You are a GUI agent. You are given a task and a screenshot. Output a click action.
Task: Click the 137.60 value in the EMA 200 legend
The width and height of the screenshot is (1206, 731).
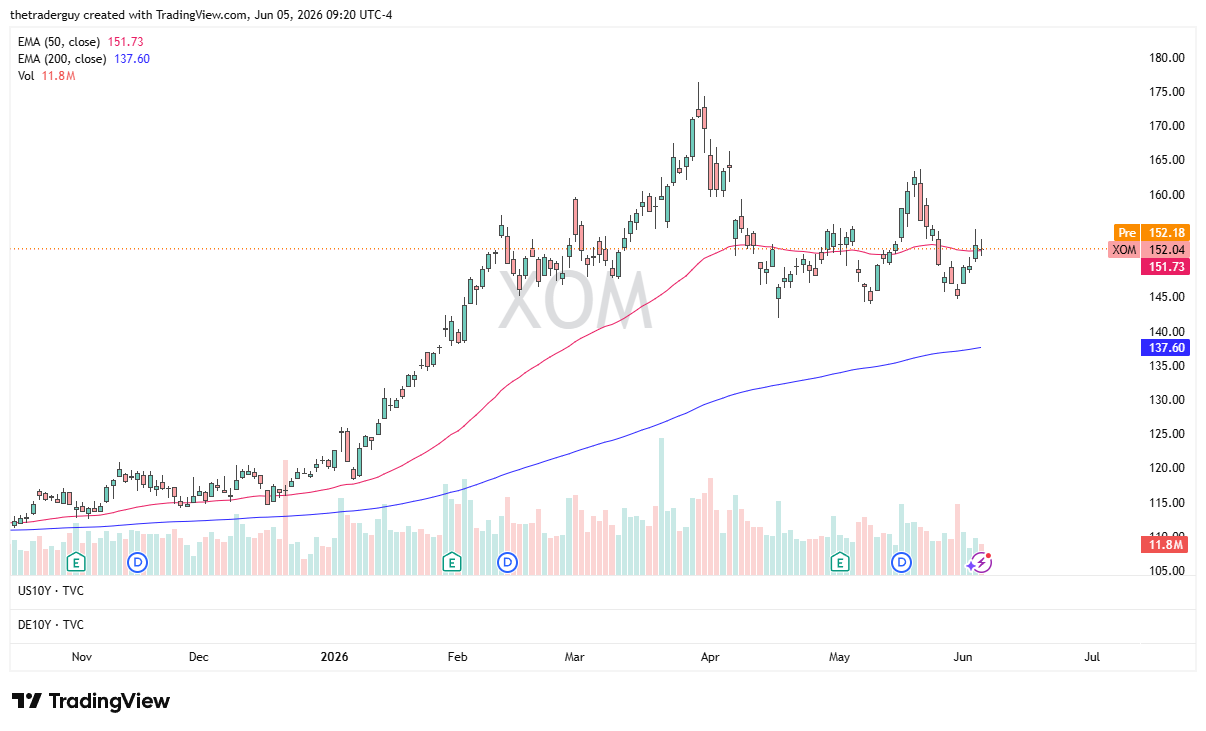tap(132, 59)
